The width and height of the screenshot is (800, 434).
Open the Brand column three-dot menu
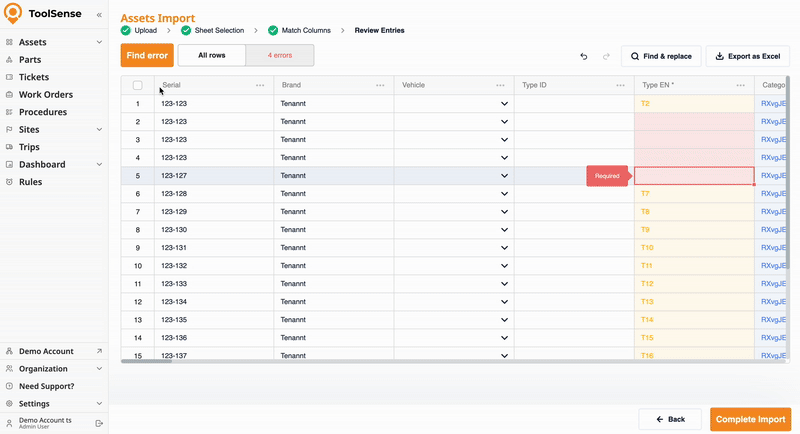tap(380, 85)
